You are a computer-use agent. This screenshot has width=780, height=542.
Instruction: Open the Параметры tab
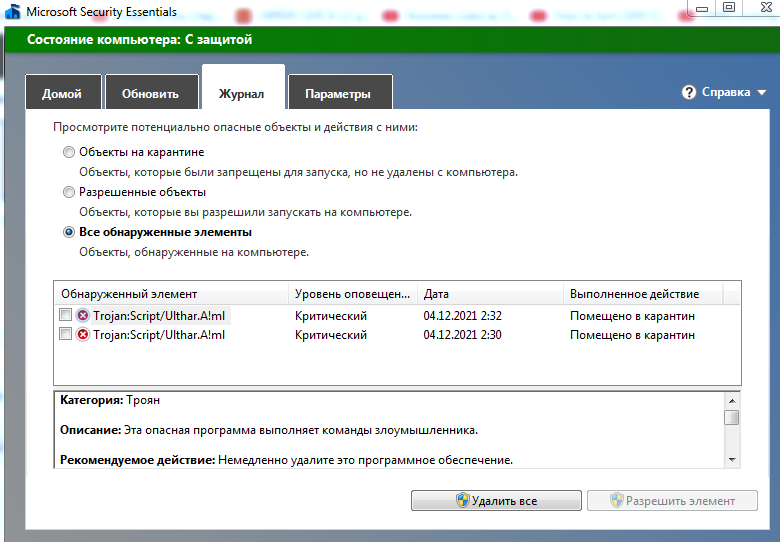click(x=340, y=92)
